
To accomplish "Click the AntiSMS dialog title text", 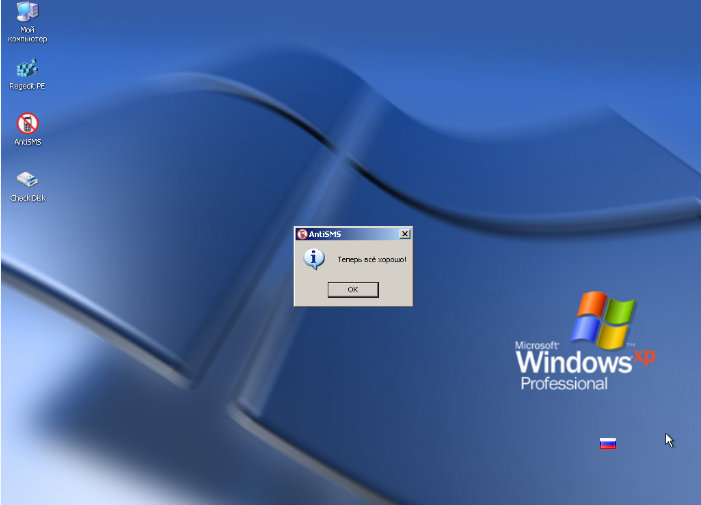I will 325,234.
